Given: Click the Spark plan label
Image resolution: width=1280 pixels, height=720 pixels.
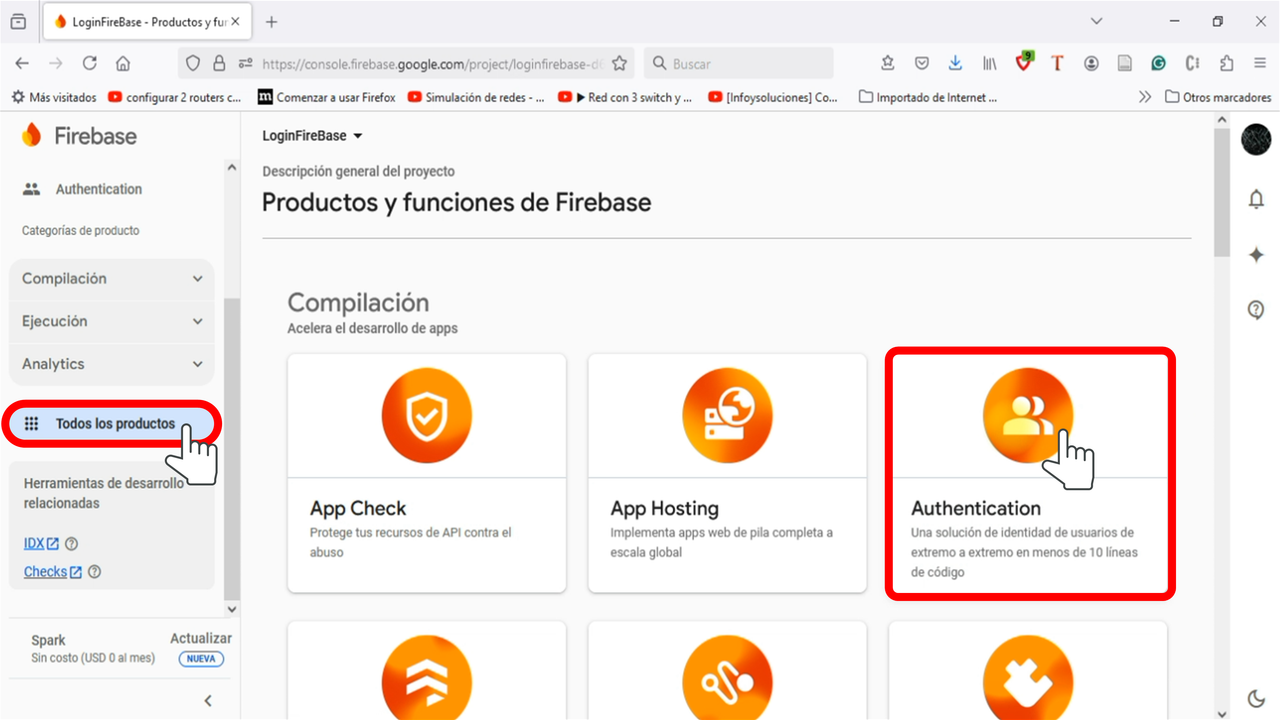Looking at the screenshot, I should [x=48, y=640].
